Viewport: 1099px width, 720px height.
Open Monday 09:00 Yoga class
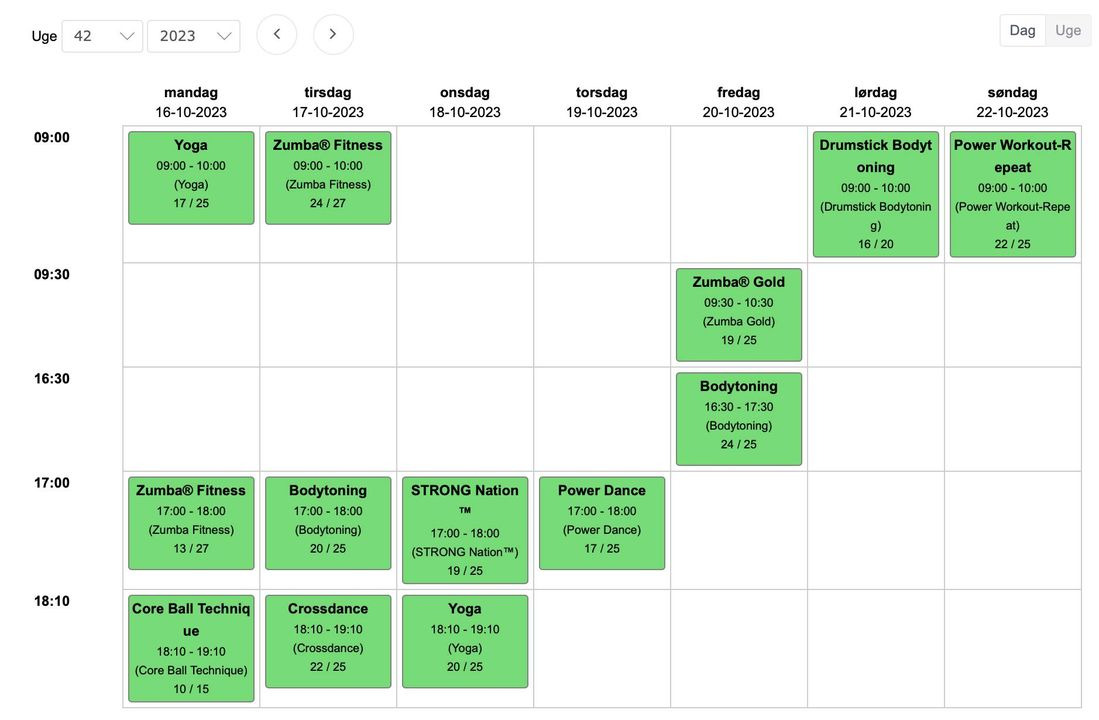tap(191, 177)
